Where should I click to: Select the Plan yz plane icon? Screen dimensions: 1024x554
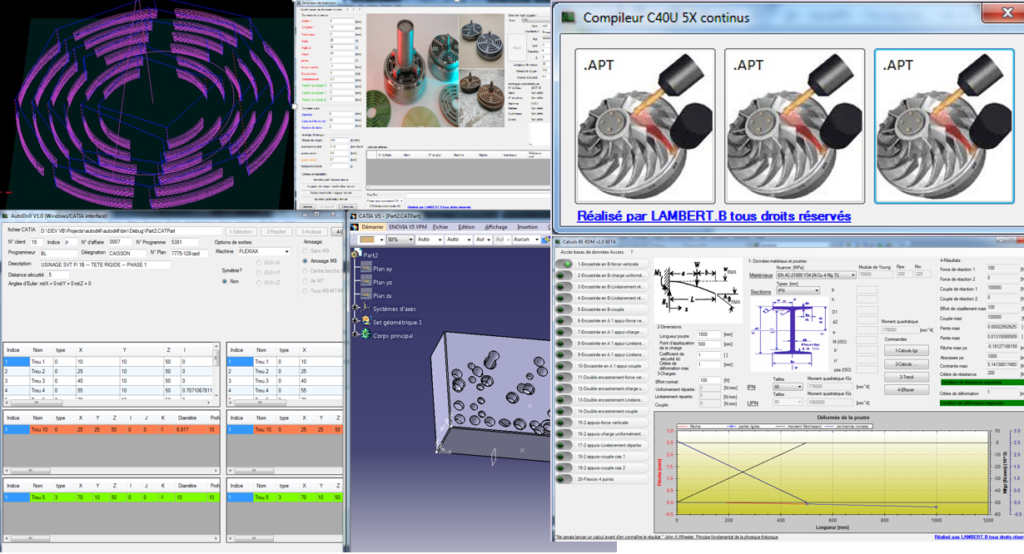[x=366, y=282]
